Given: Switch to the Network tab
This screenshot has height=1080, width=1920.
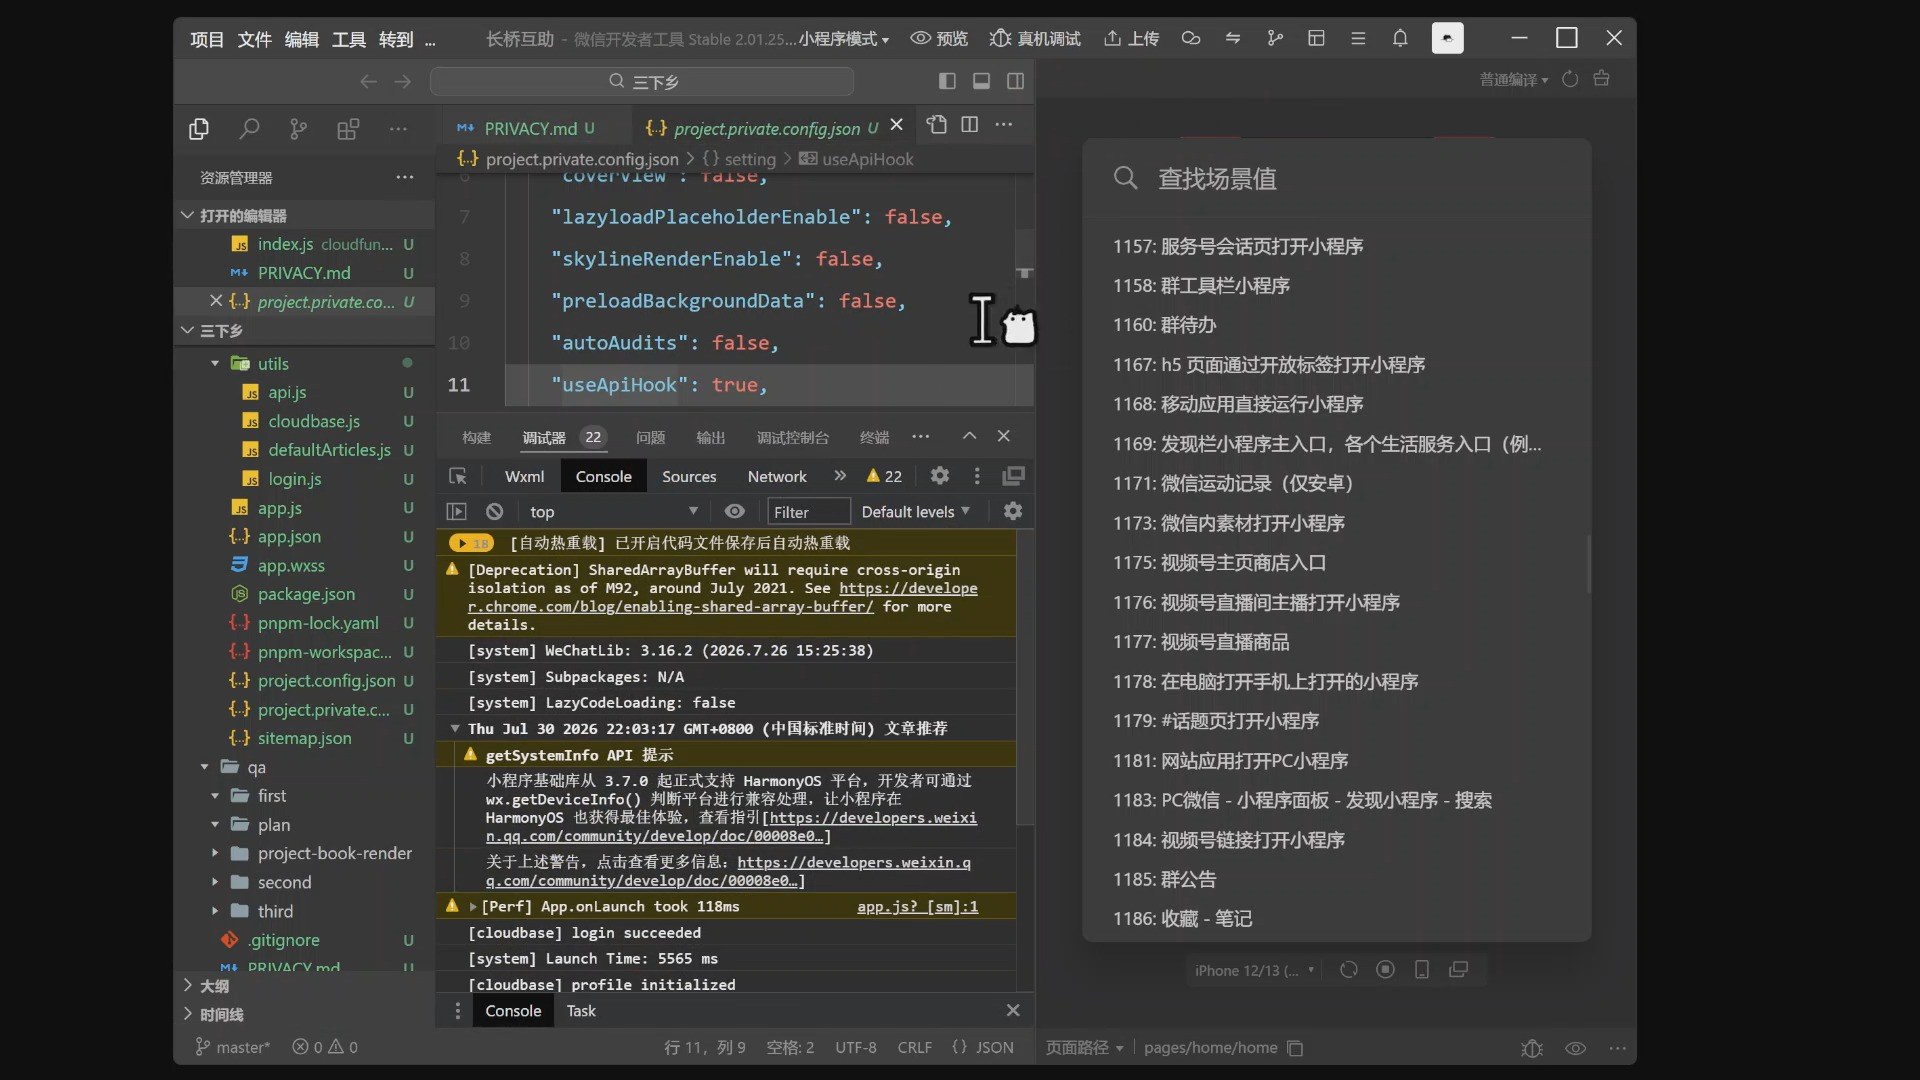Looking at the screenshot, I should (777, 476).
